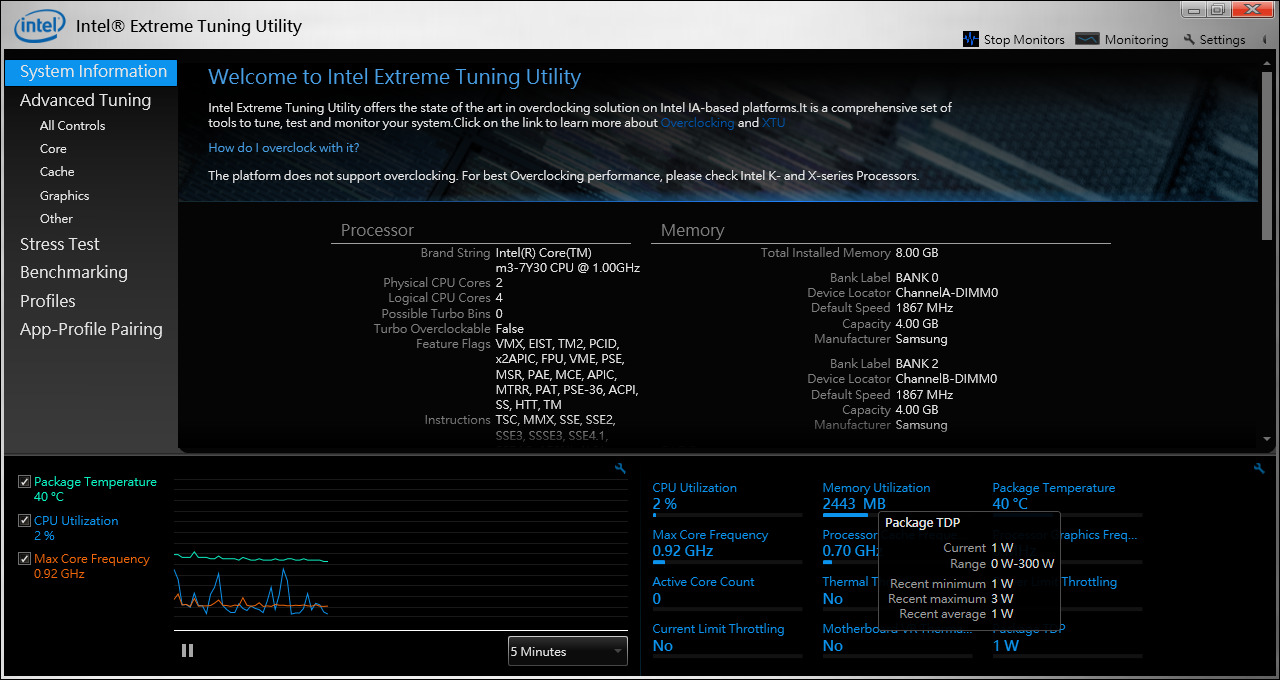Open monitor tiles wrench settings icon
Viewport: 1280px width, 680px height.
tap(1259, 468)
